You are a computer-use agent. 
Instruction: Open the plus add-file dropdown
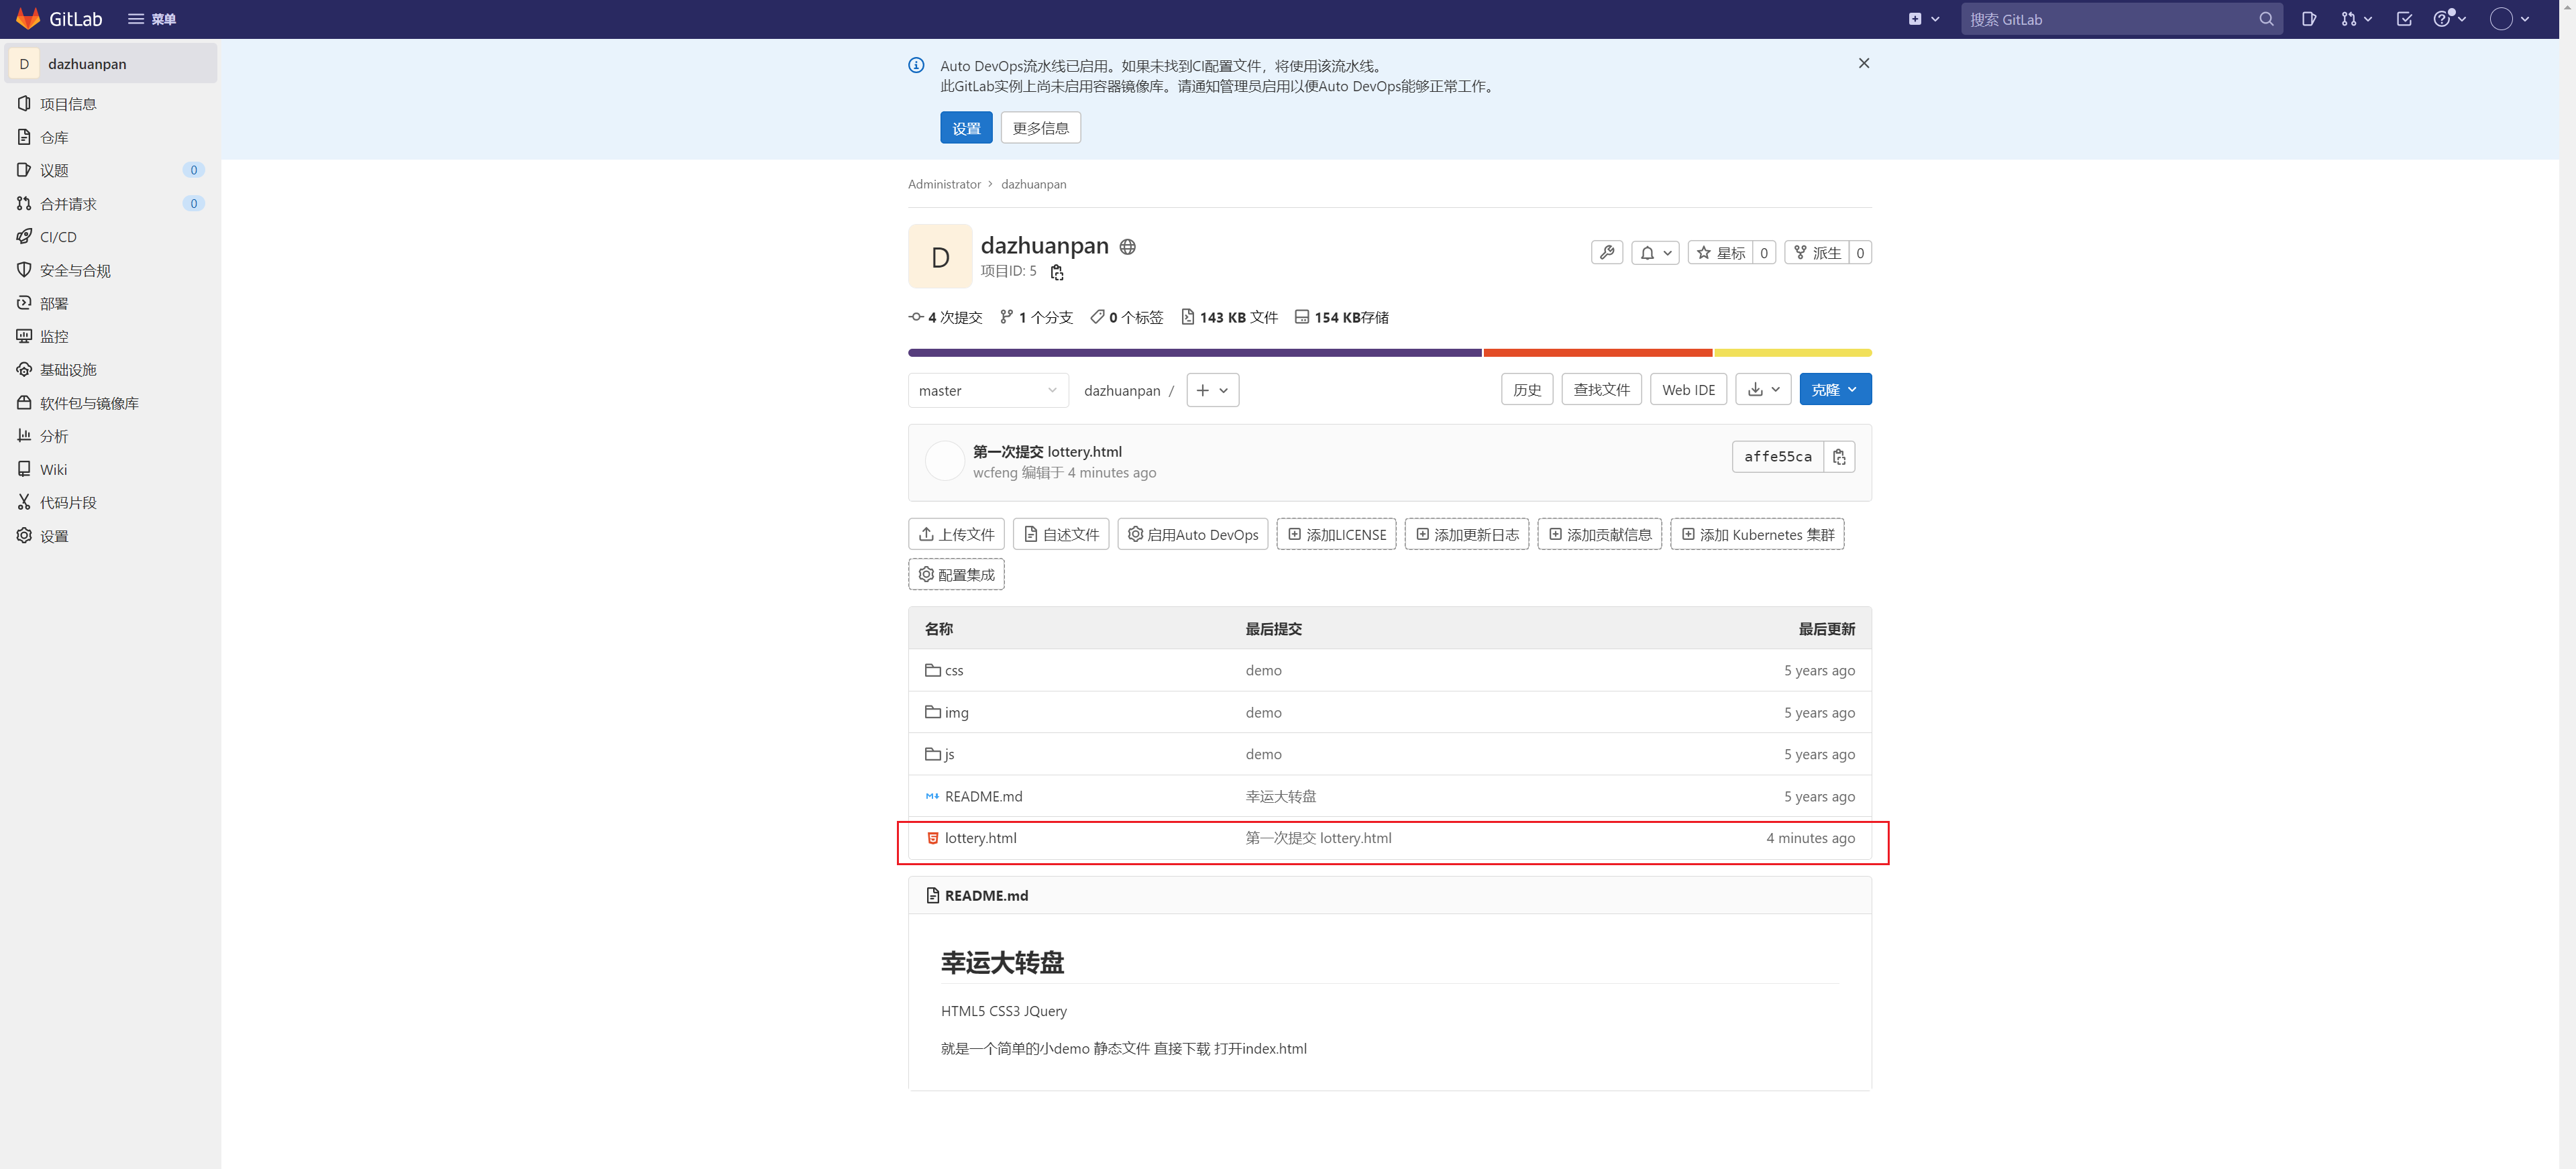(x=1212, y=390)
